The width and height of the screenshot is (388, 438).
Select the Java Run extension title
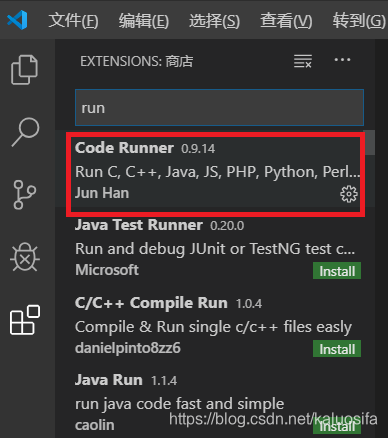pyautogui.click(x=109, y=380)
